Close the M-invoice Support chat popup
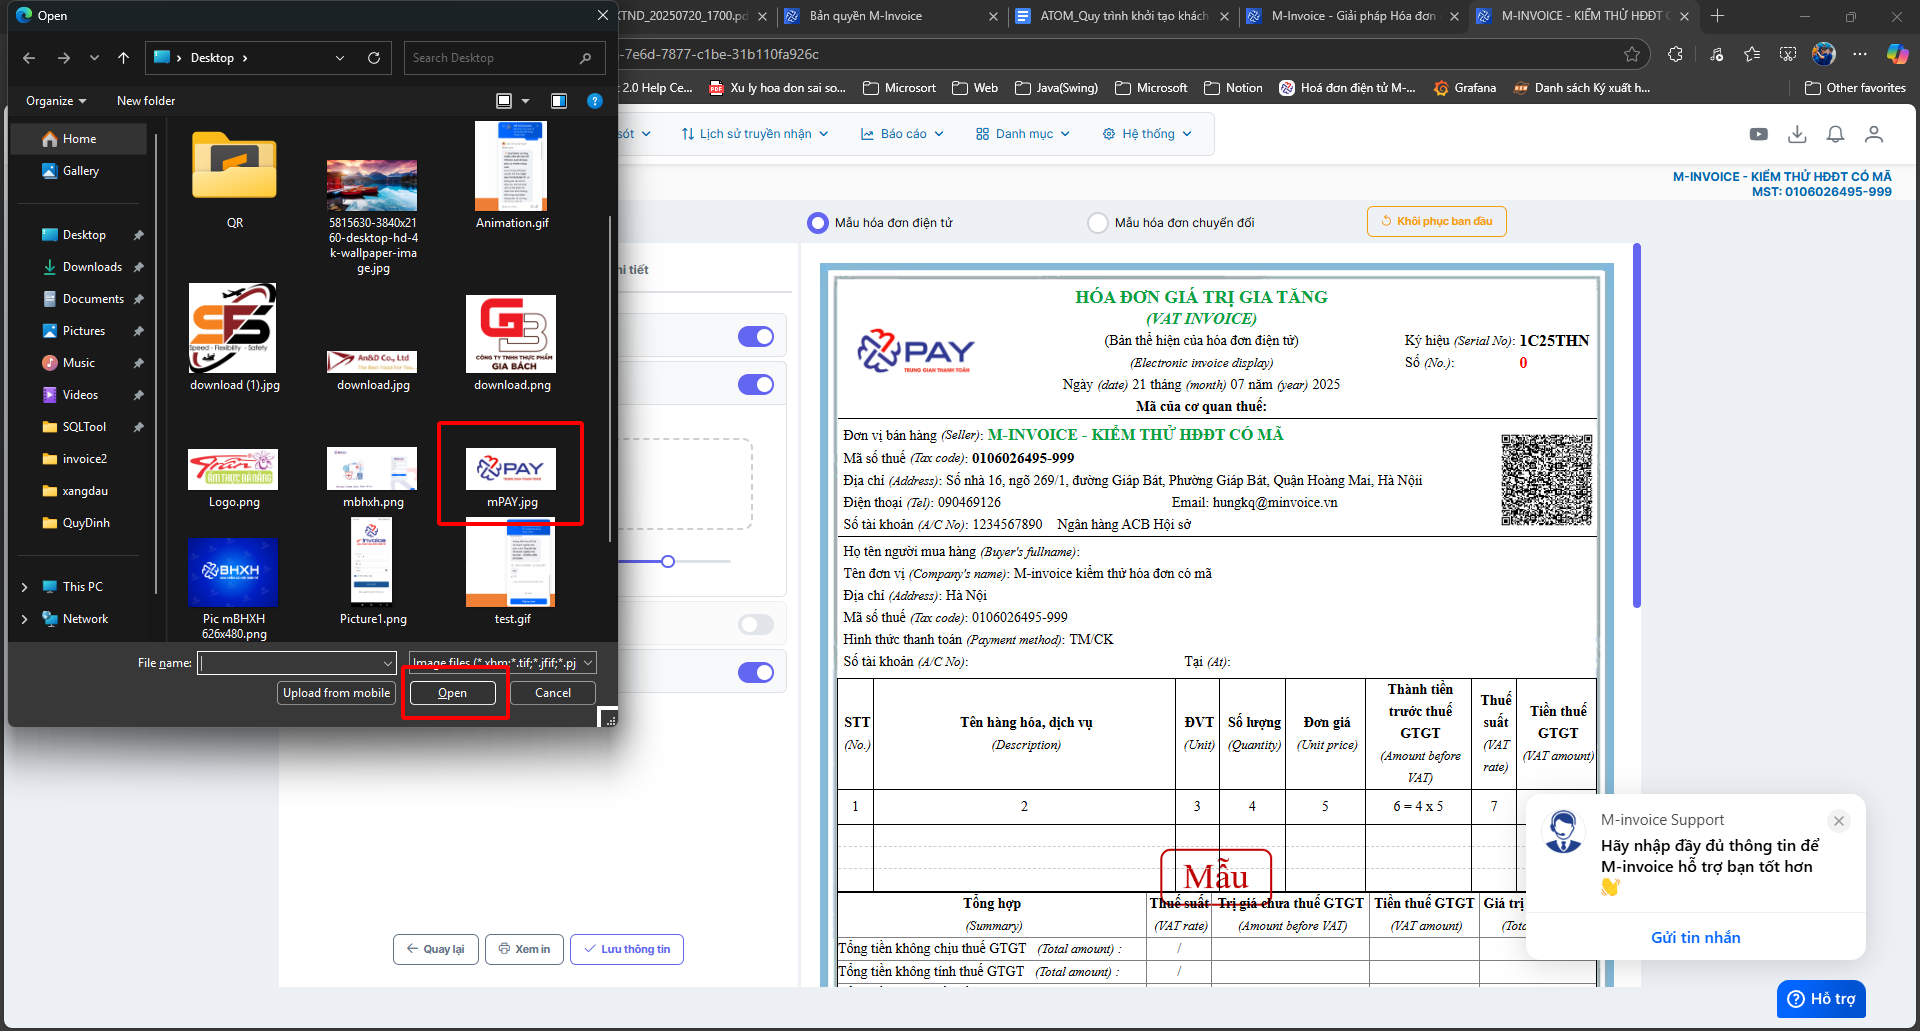Screen dimensions: 1920x1031 (1839, 821)
